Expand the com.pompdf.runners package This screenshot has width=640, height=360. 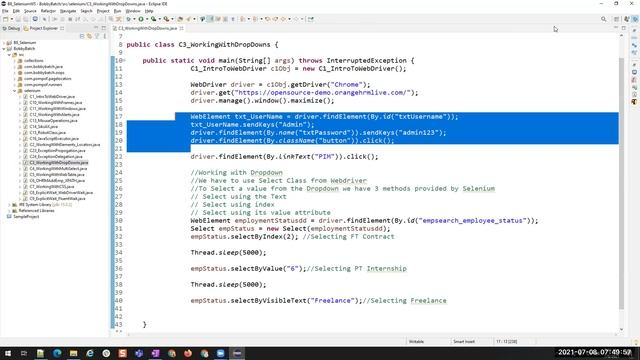[x=15, y=84]
